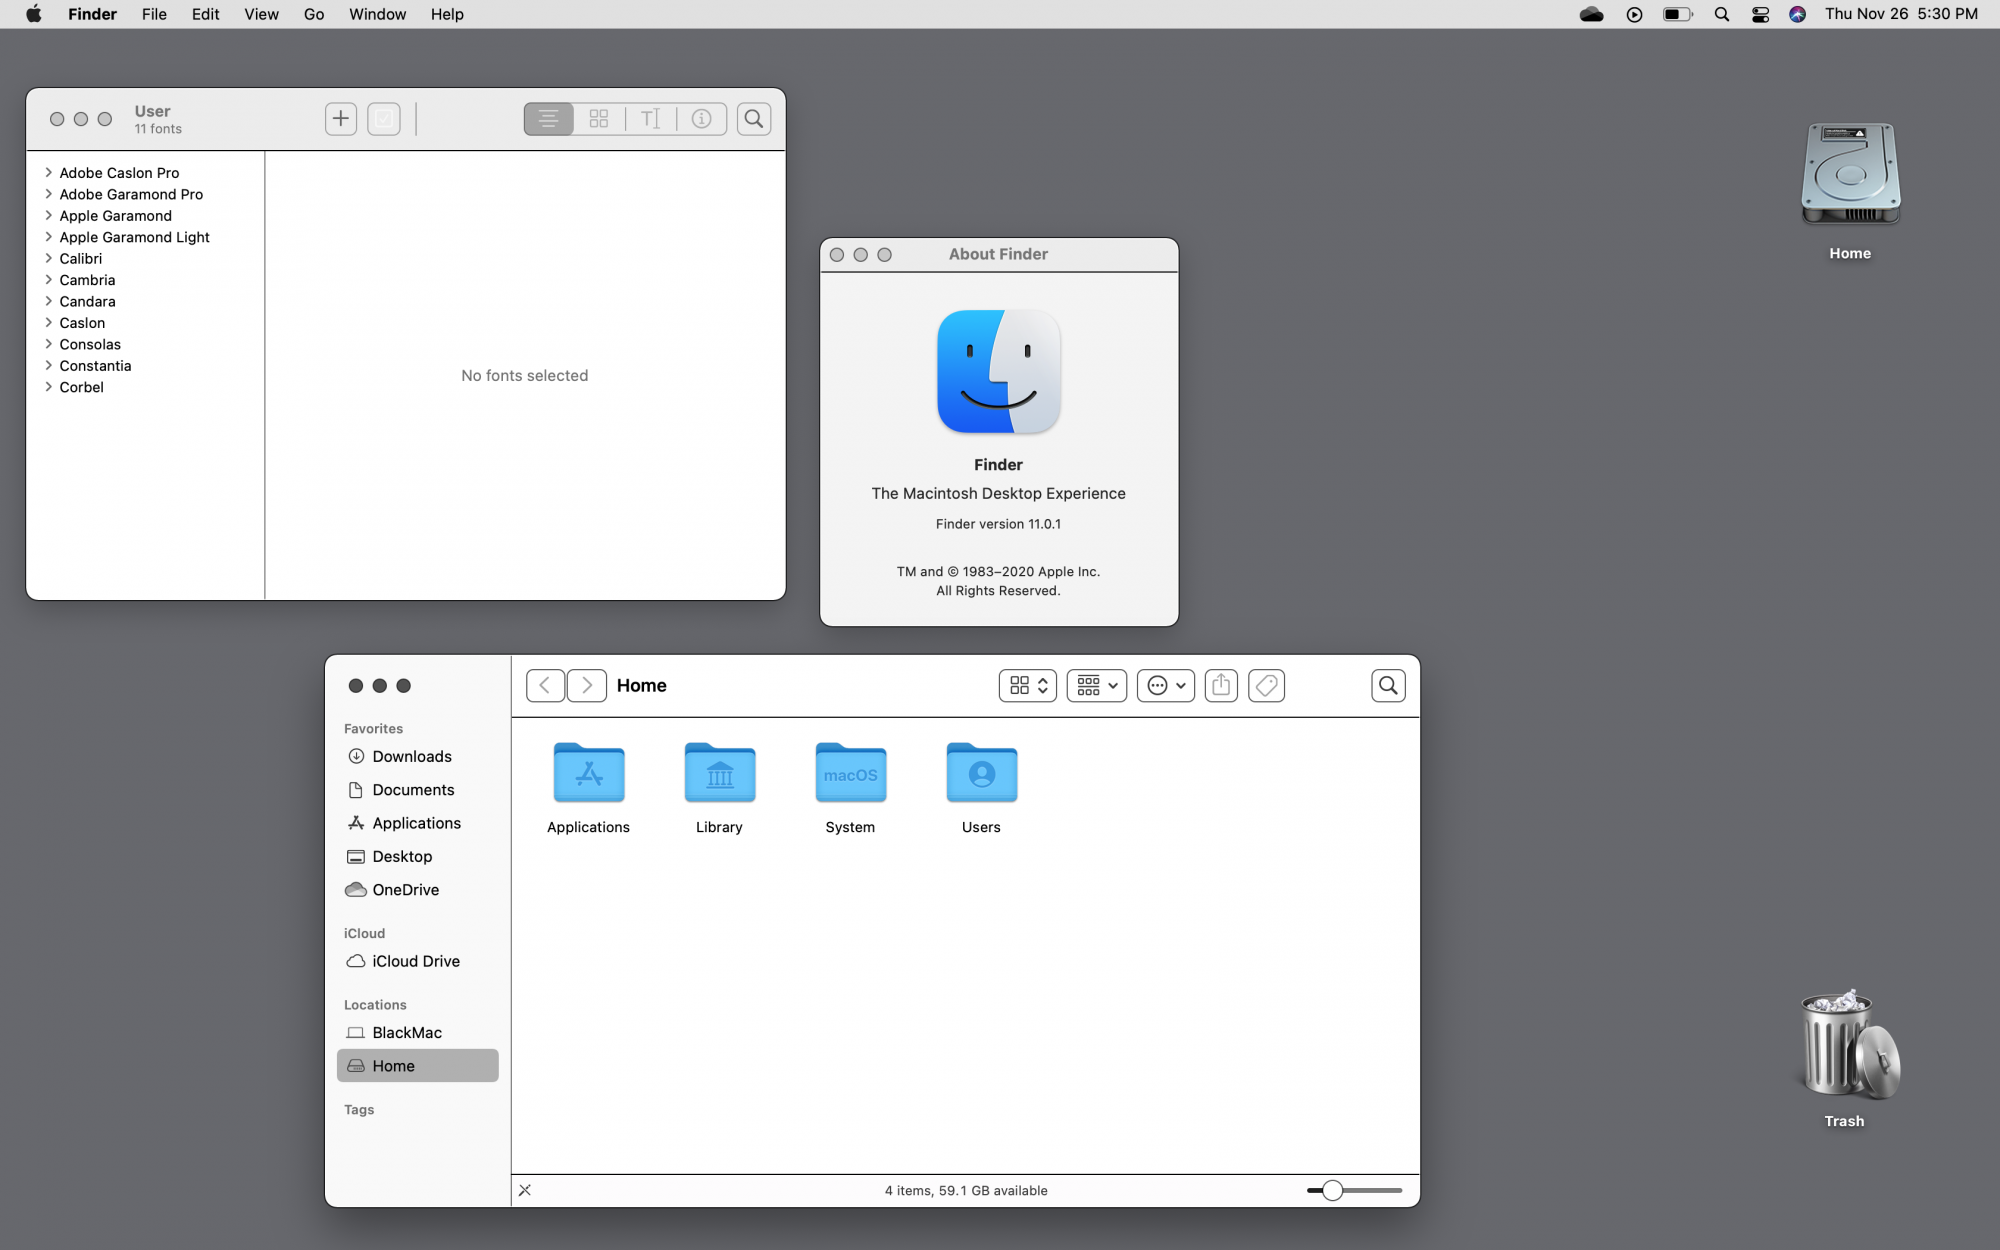
Task: Open Control Center from menu bar
Action: [1760, 14]
